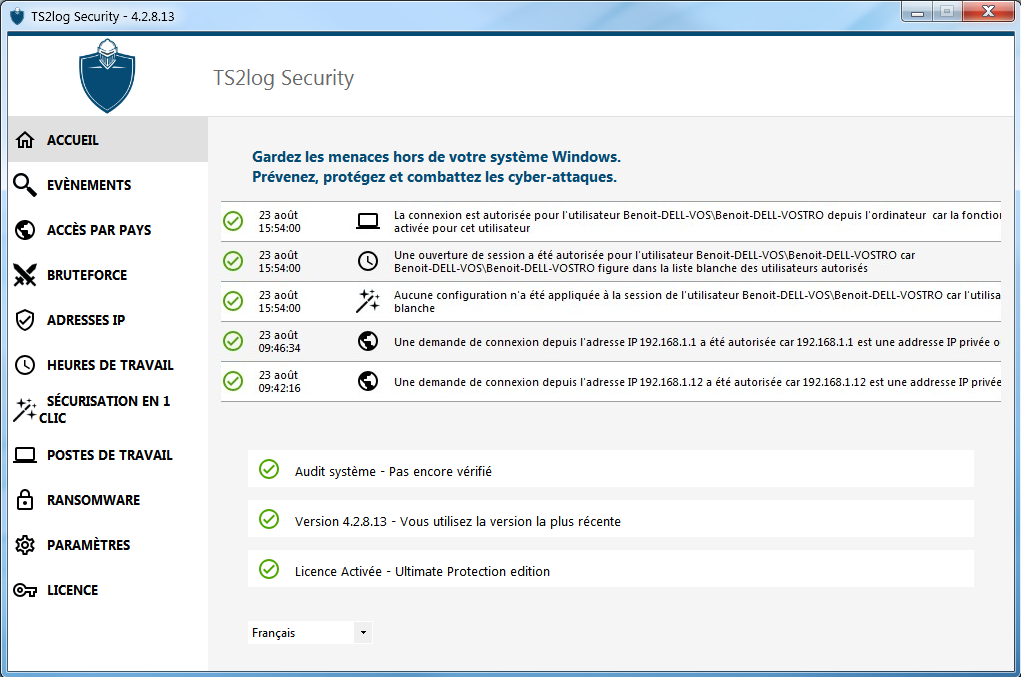Go to the Evènements section
Image resolution: width=1021 pixels, height=677 pixels.
click(108, 185)
